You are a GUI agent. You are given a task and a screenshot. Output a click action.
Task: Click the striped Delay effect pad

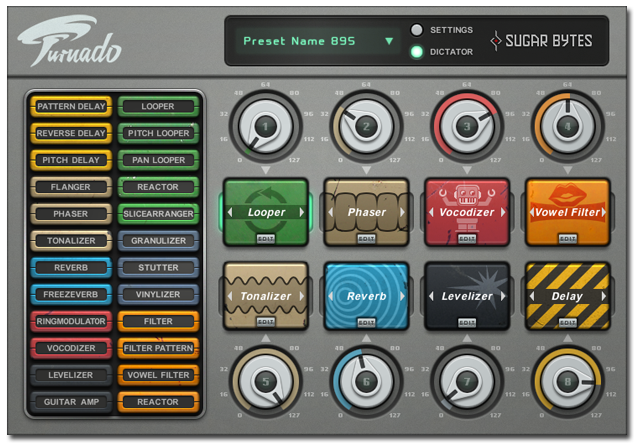click(x=568, y=296)
